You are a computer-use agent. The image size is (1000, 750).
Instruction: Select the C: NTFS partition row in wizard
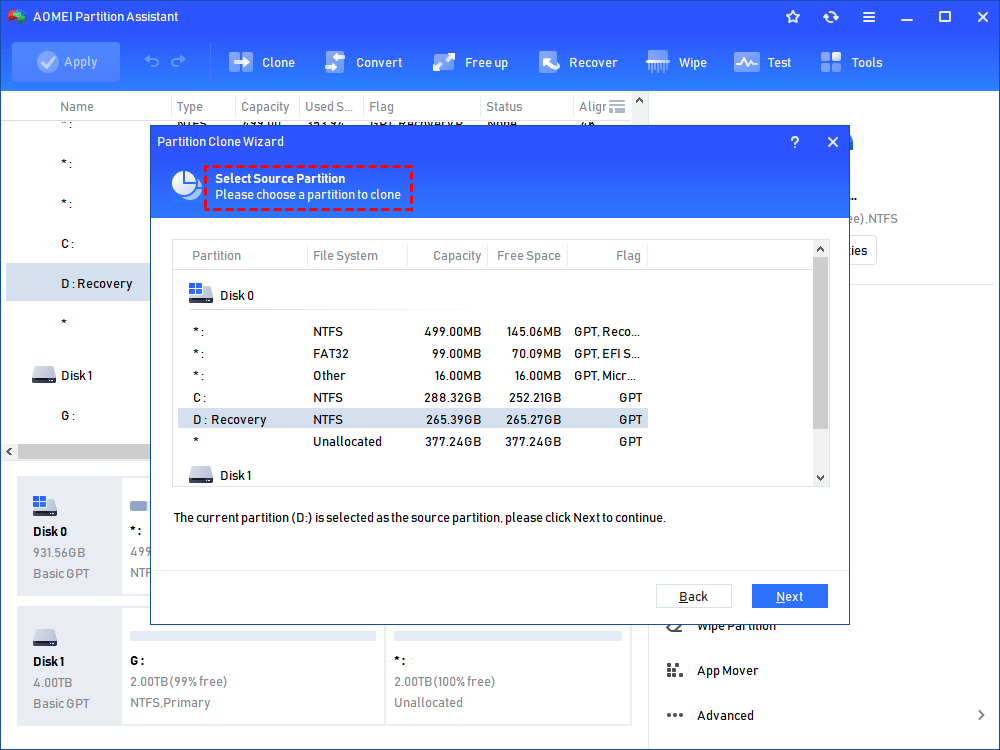(413, 397)
